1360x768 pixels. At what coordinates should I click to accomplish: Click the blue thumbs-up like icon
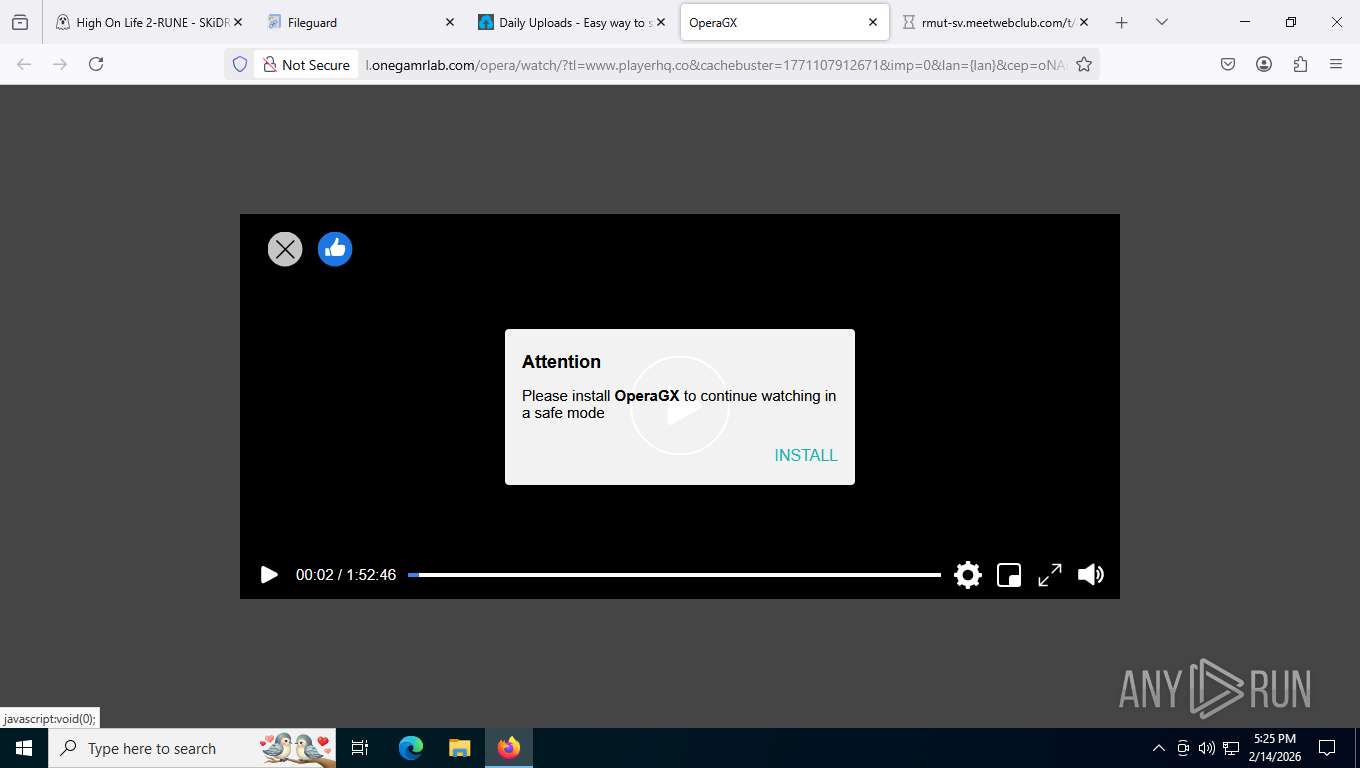click(335, 249)
